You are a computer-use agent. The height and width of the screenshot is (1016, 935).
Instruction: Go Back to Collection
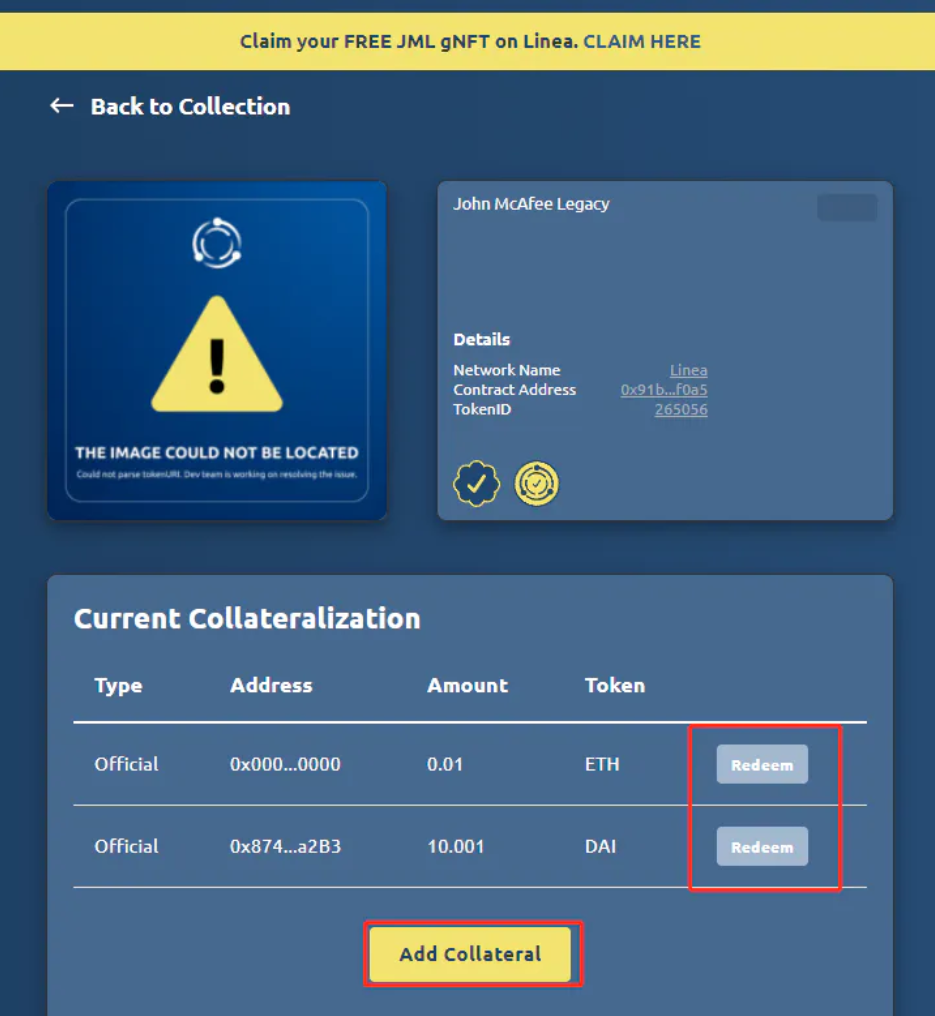[x=190, y=106]
